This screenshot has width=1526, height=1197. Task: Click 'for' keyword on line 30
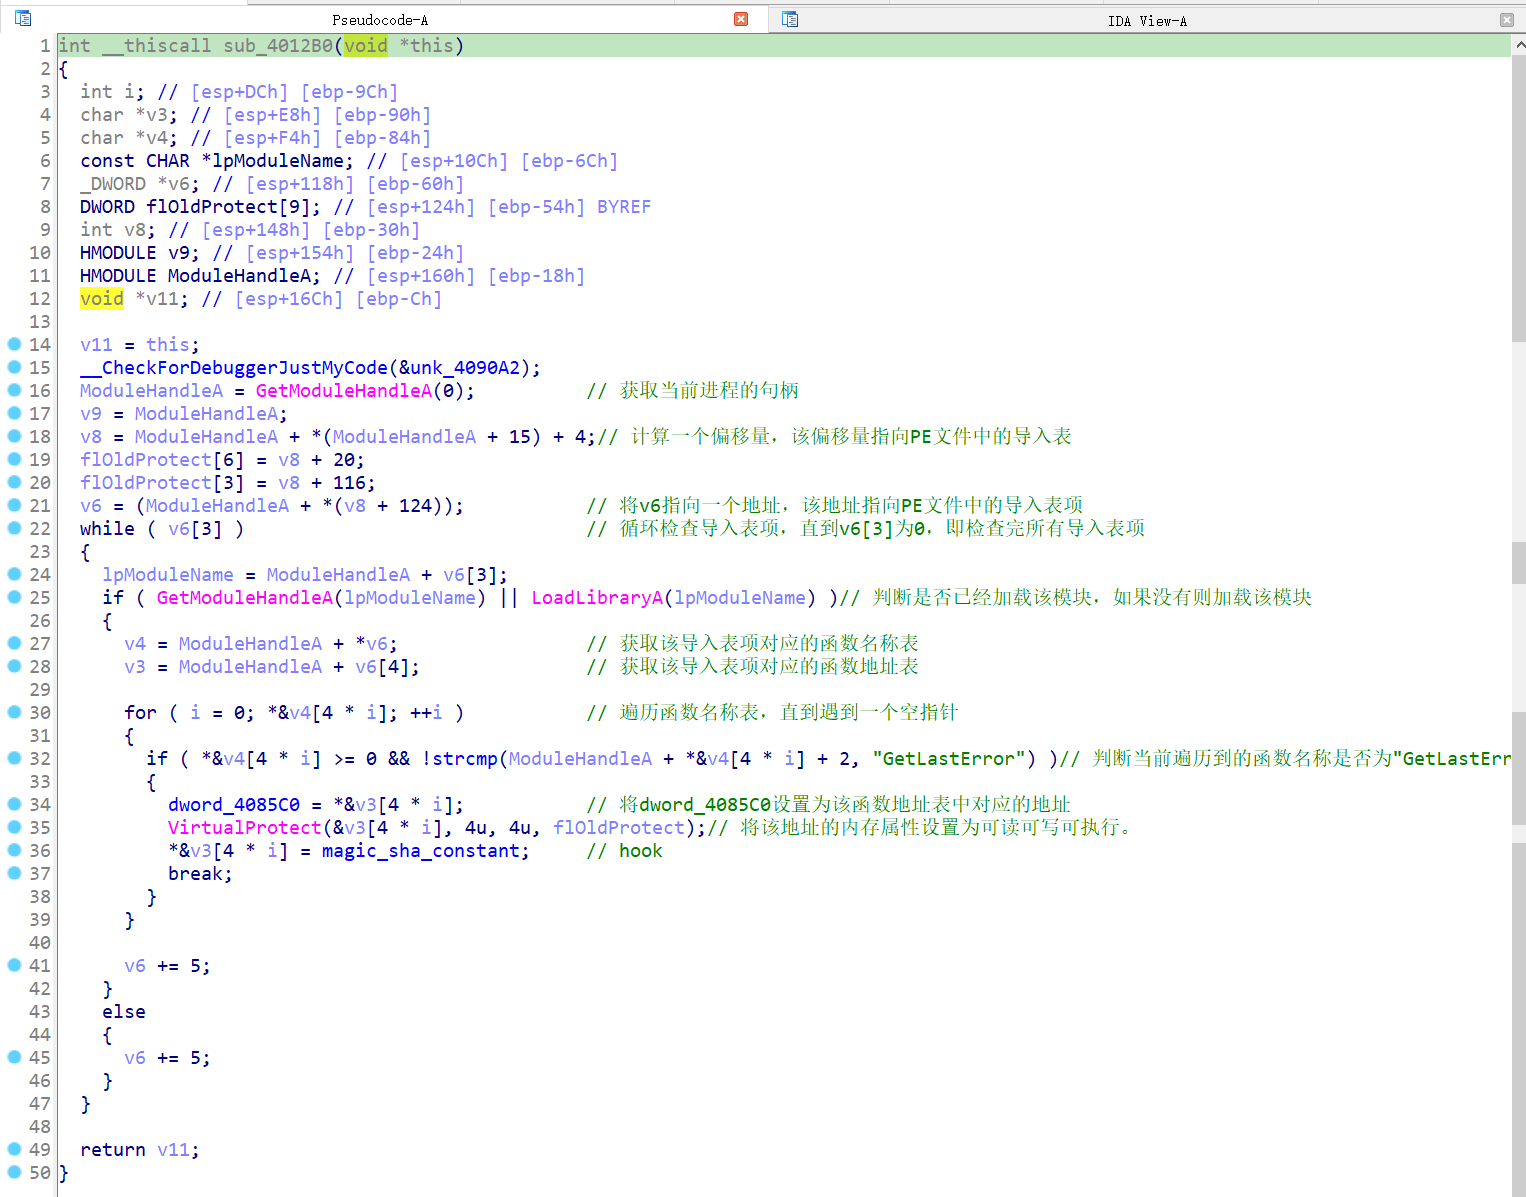pos(140,712)
